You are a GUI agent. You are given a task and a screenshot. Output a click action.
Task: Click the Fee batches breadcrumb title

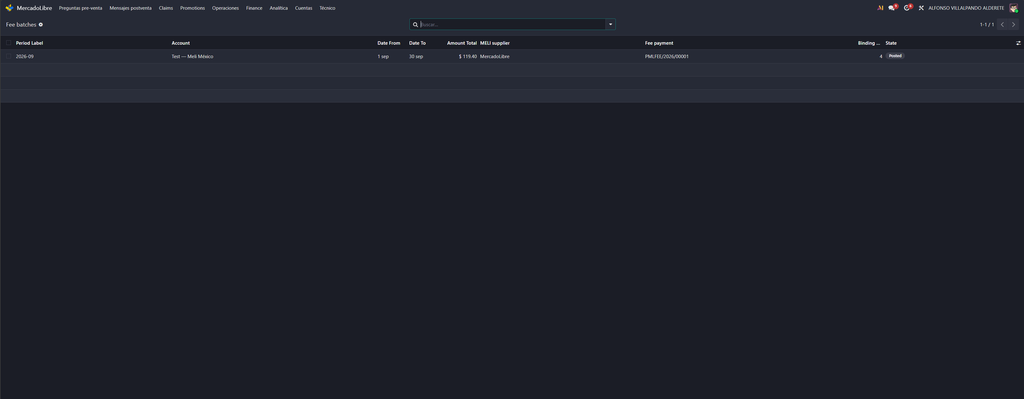[21, 24]
